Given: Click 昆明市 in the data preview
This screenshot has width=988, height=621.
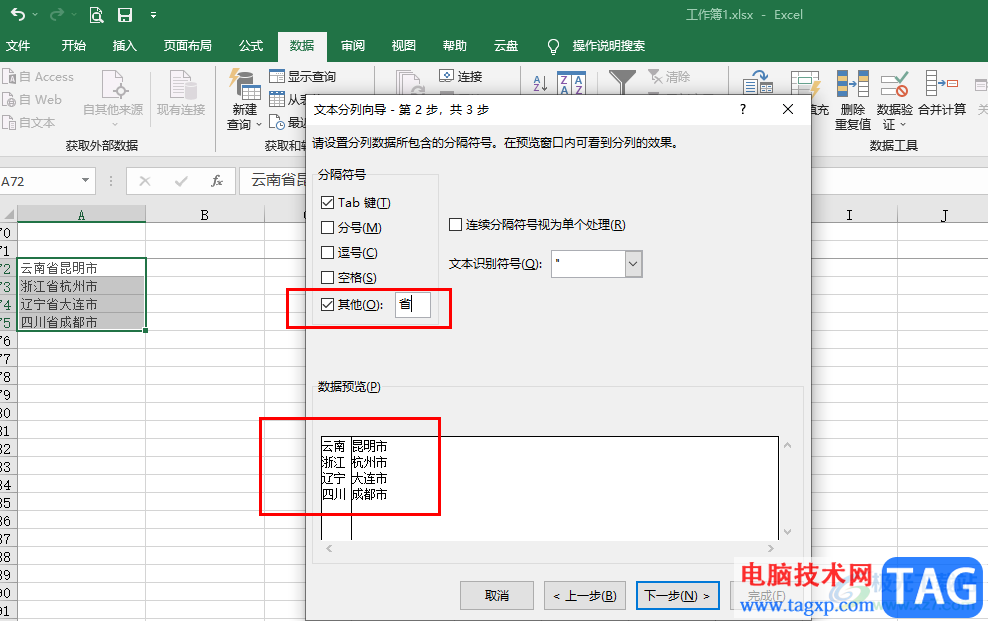Looking at the screenshot, I should pos(369,446).
